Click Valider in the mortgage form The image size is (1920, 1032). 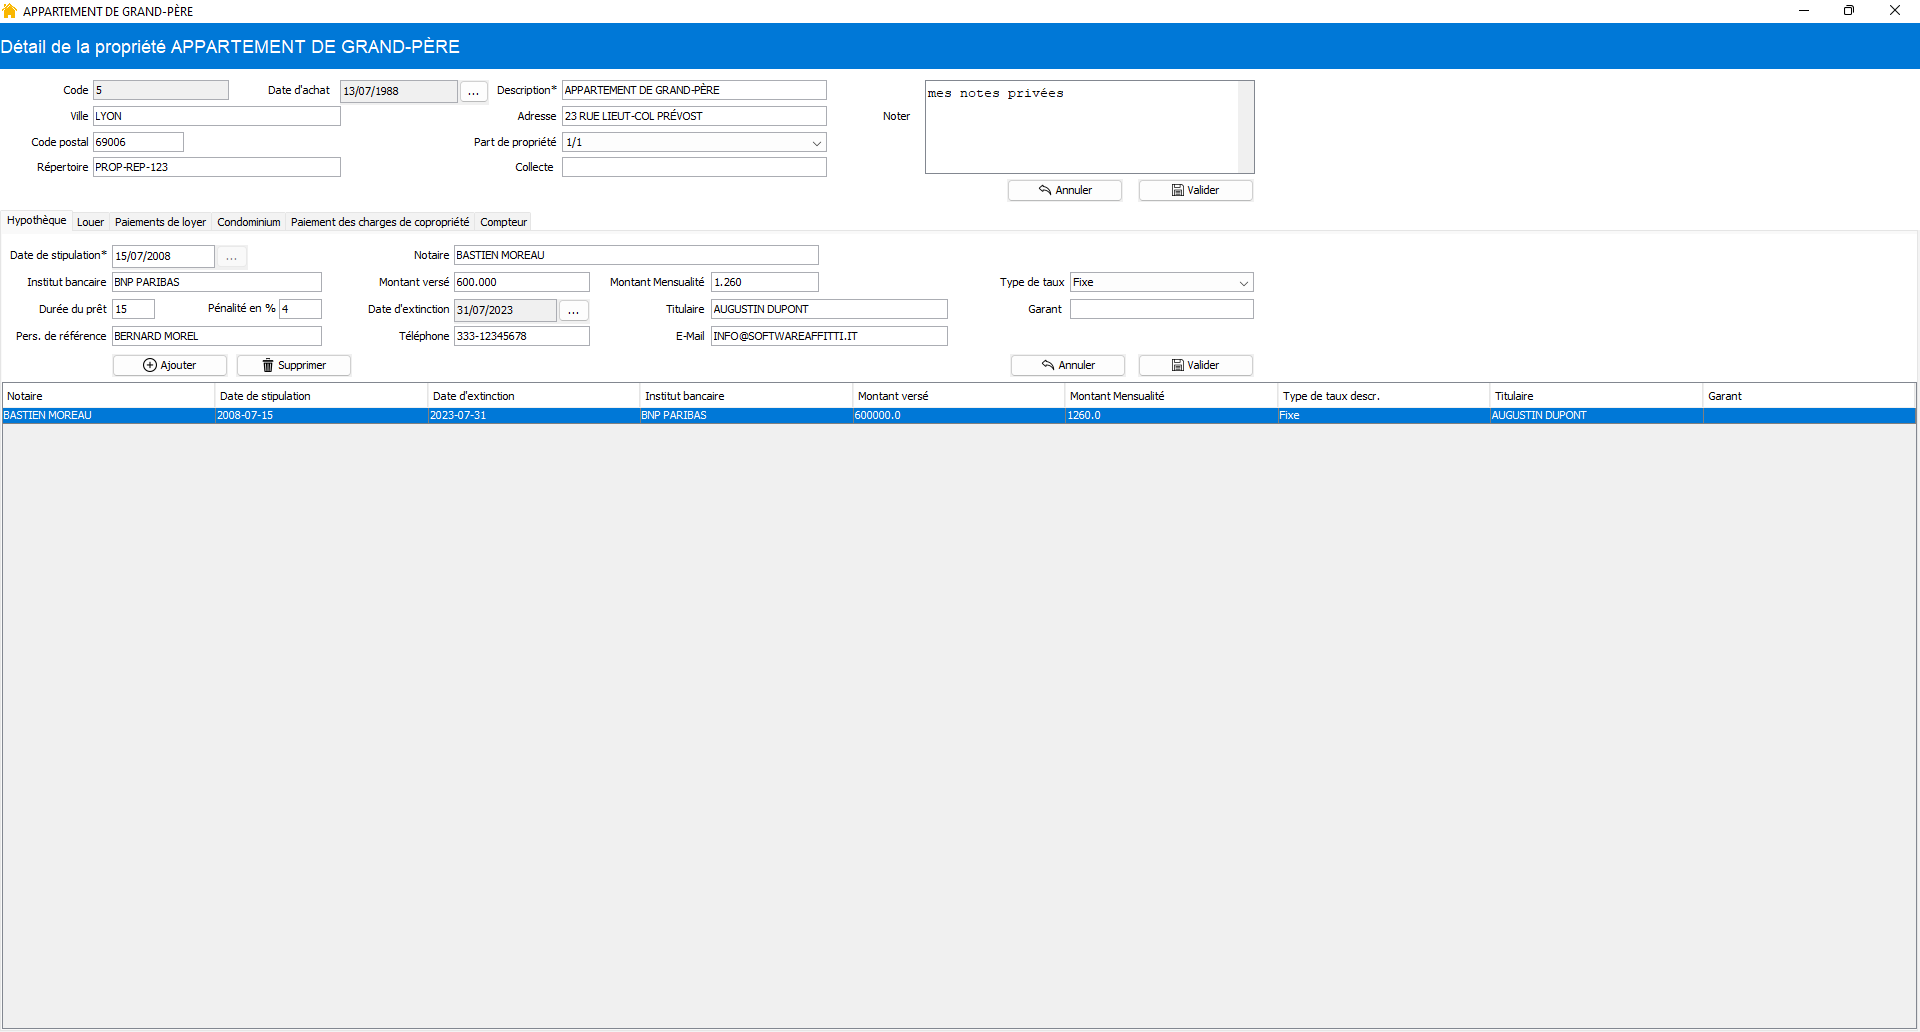[1195, 365]
